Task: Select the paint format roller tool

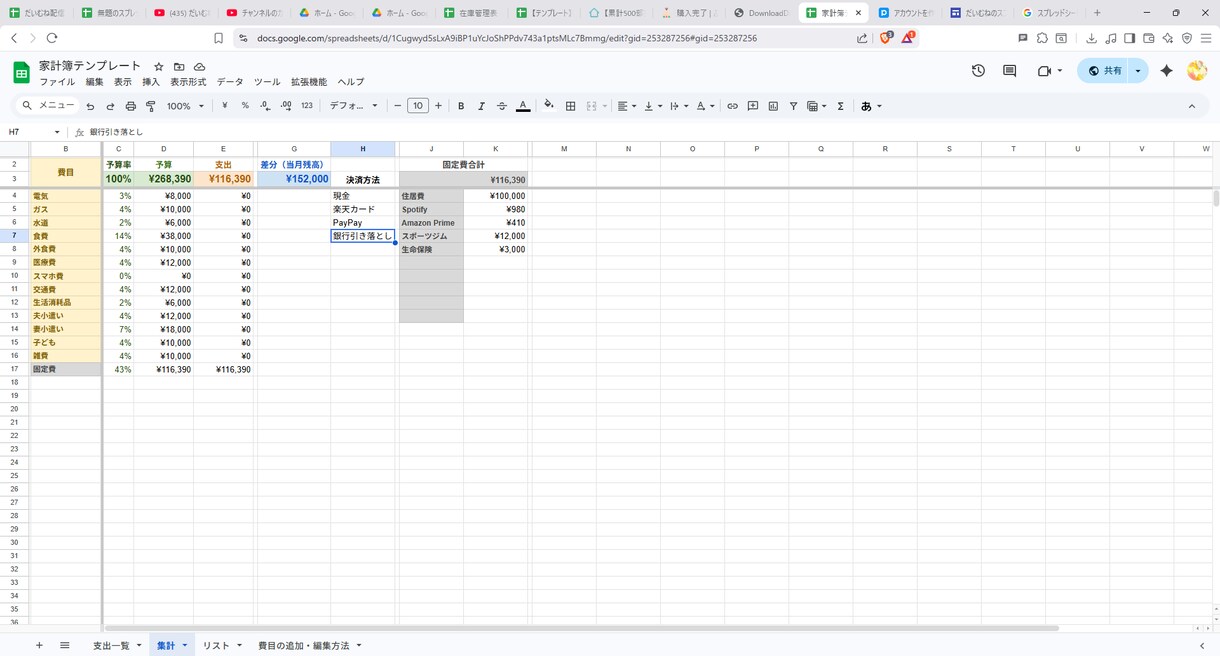Action: (151, 106)
